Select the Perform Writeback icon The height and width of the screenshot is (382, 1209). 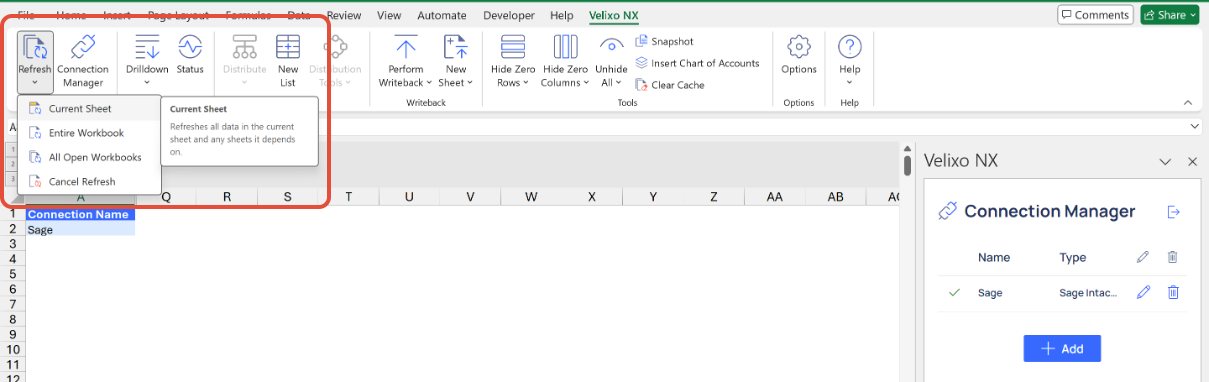click(x=406, y=60)
